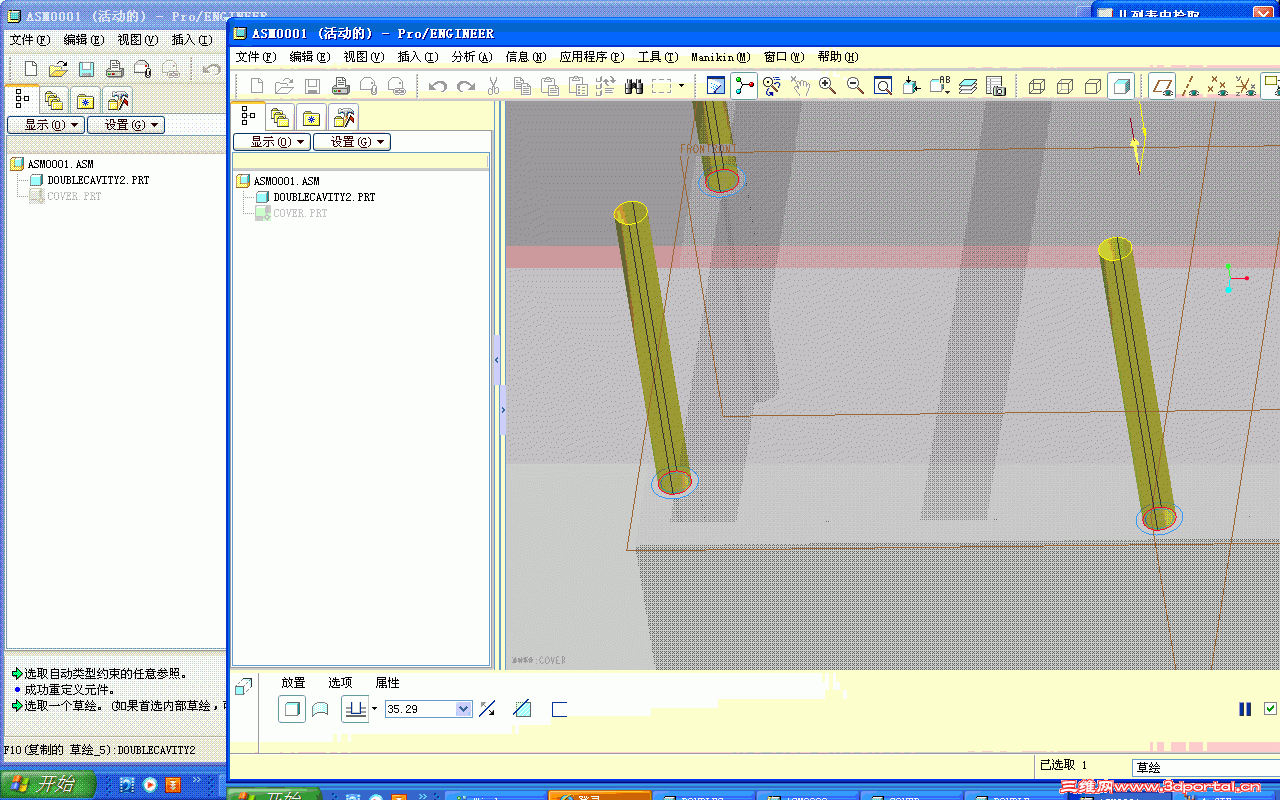Screen dimensions: 1280x800
Task: Click the Flip depth direction icon
Action: point(487,709)
